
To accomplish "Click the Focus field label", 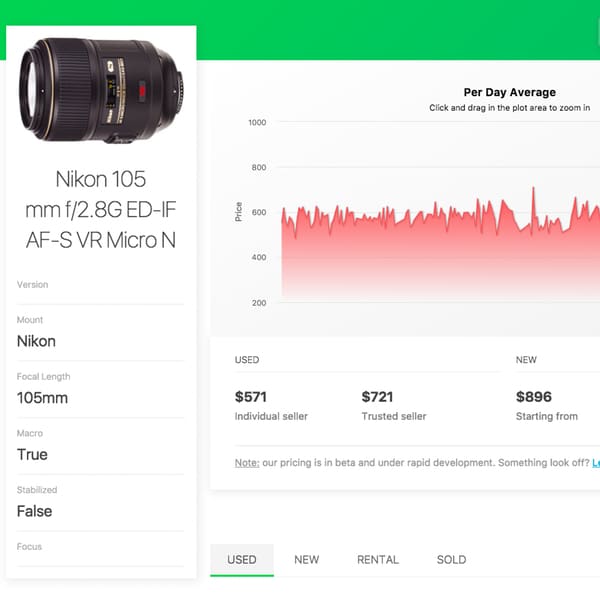I will pyautogui.click(x=30, y=547).
